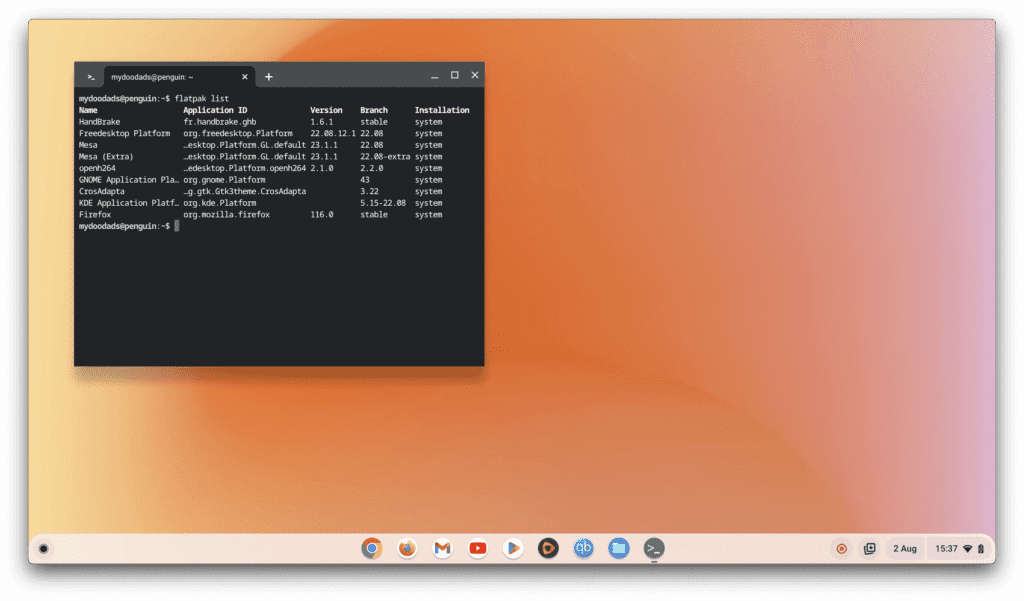The height and width of the screenshot is (601, 1024).
Task: Click 'fr.handbrake.ghb' application ID
Action: [x=219, y=122]
